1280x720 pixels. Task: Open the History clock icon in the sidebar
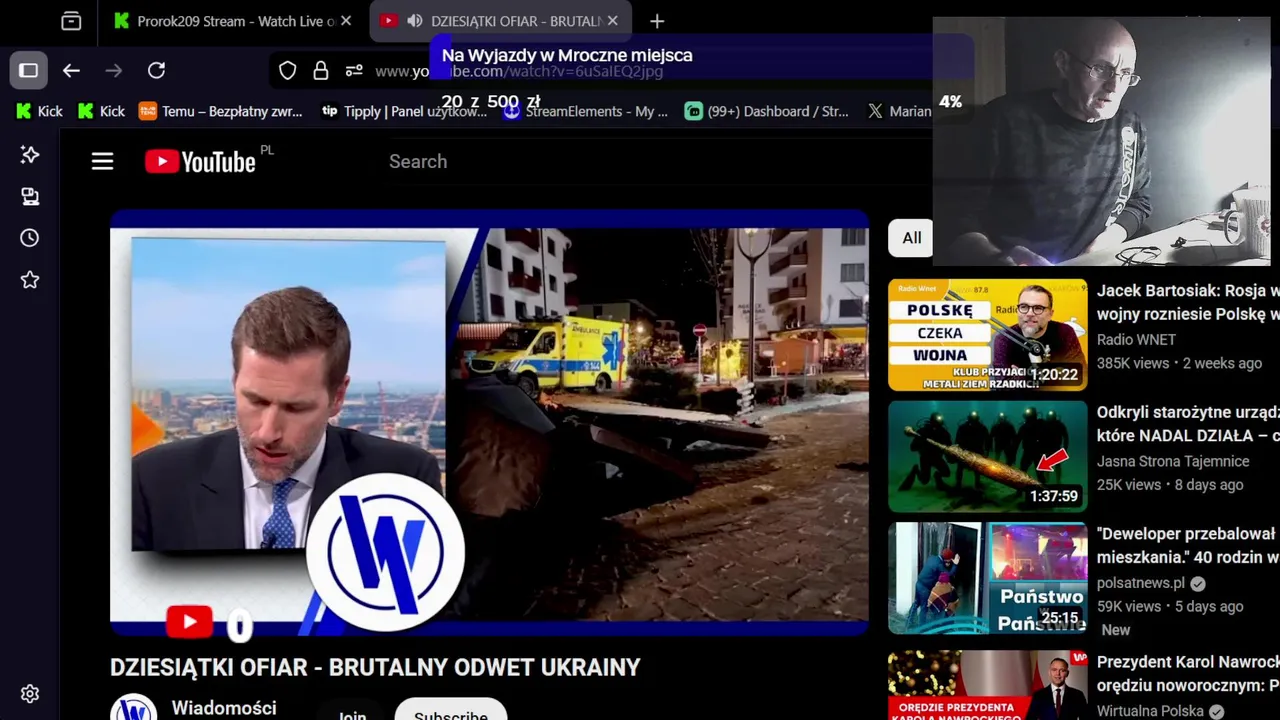(30, 238)
